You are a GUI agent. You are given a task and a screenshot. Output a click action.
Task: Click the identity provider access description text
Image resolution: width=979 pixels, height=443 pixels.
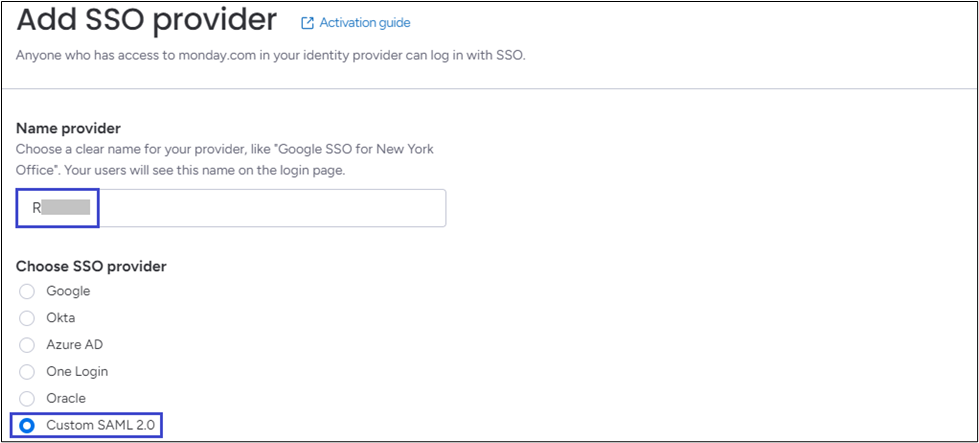coord(270,54)
